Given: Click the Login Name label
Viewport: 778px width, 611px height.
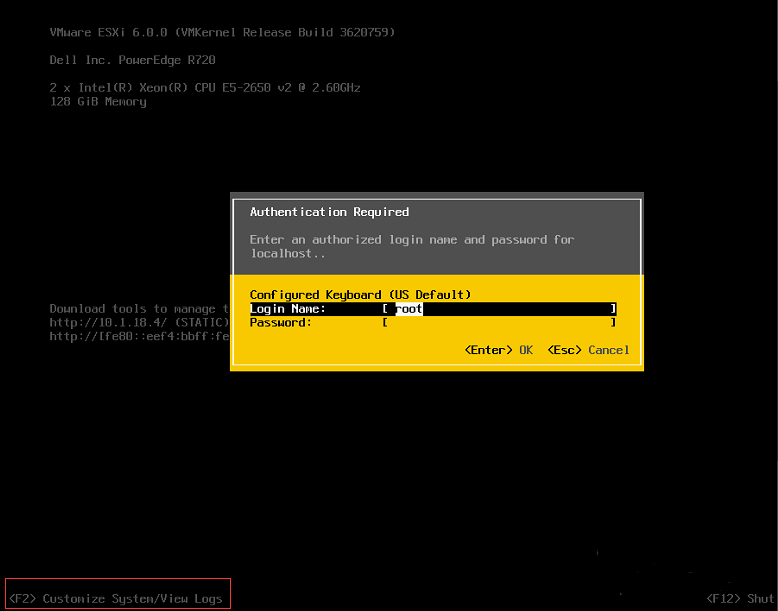Looking at the screenshot, I should click(x=288, y=309).
